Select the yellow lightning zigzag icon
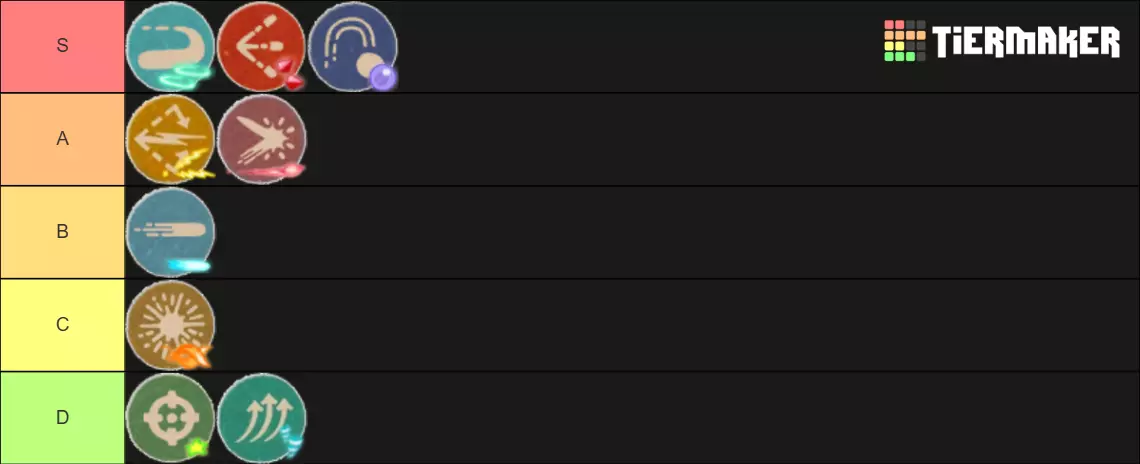The image size is (1140, 464). [171, 139]
